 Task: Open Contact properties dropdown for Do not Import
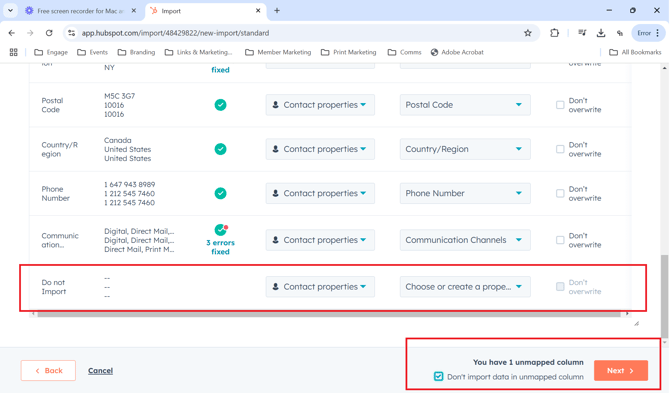320,287
